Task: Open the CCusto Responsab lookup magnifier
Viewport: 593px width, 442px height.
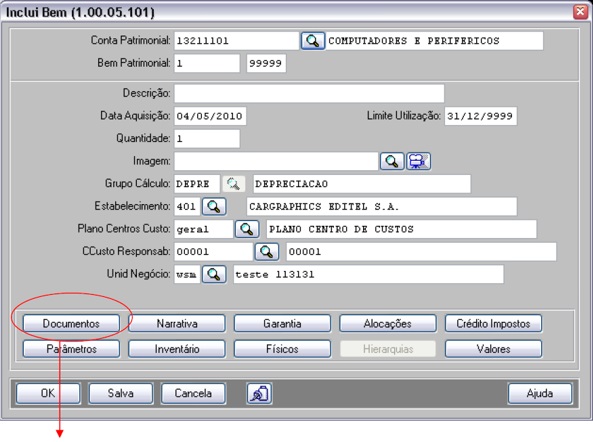Action: click(x=267, y=252)
